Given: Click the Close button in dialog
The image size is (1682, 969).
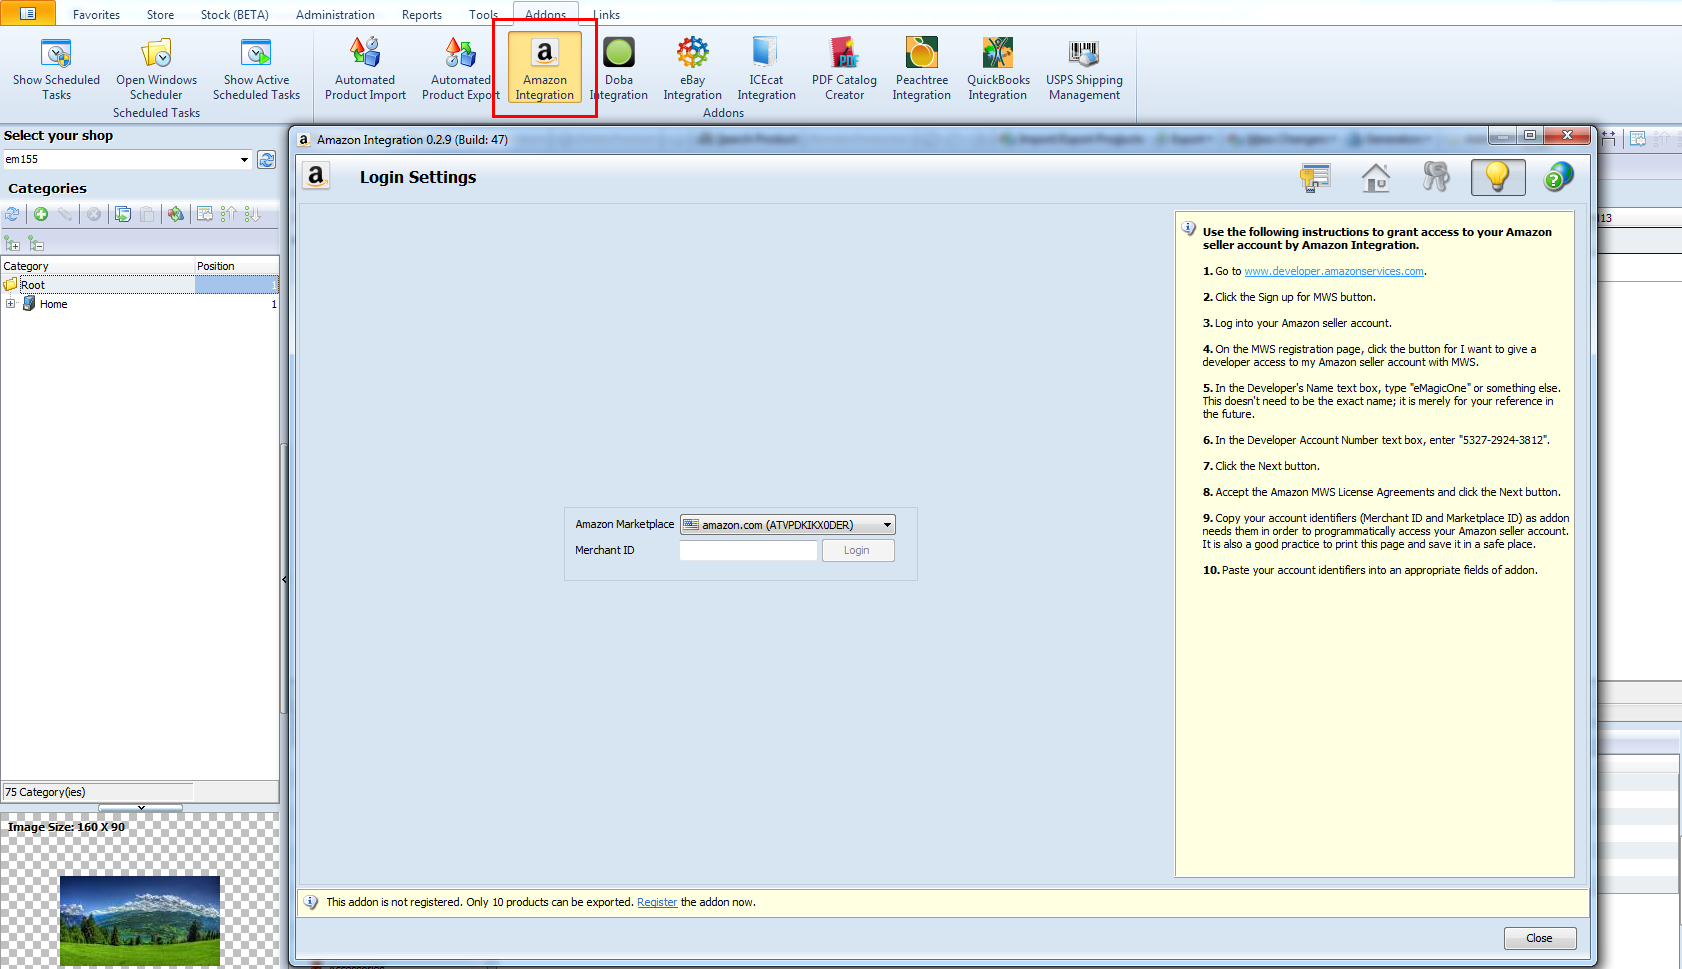Looking at the screenshot, I should coord(1540,938).
